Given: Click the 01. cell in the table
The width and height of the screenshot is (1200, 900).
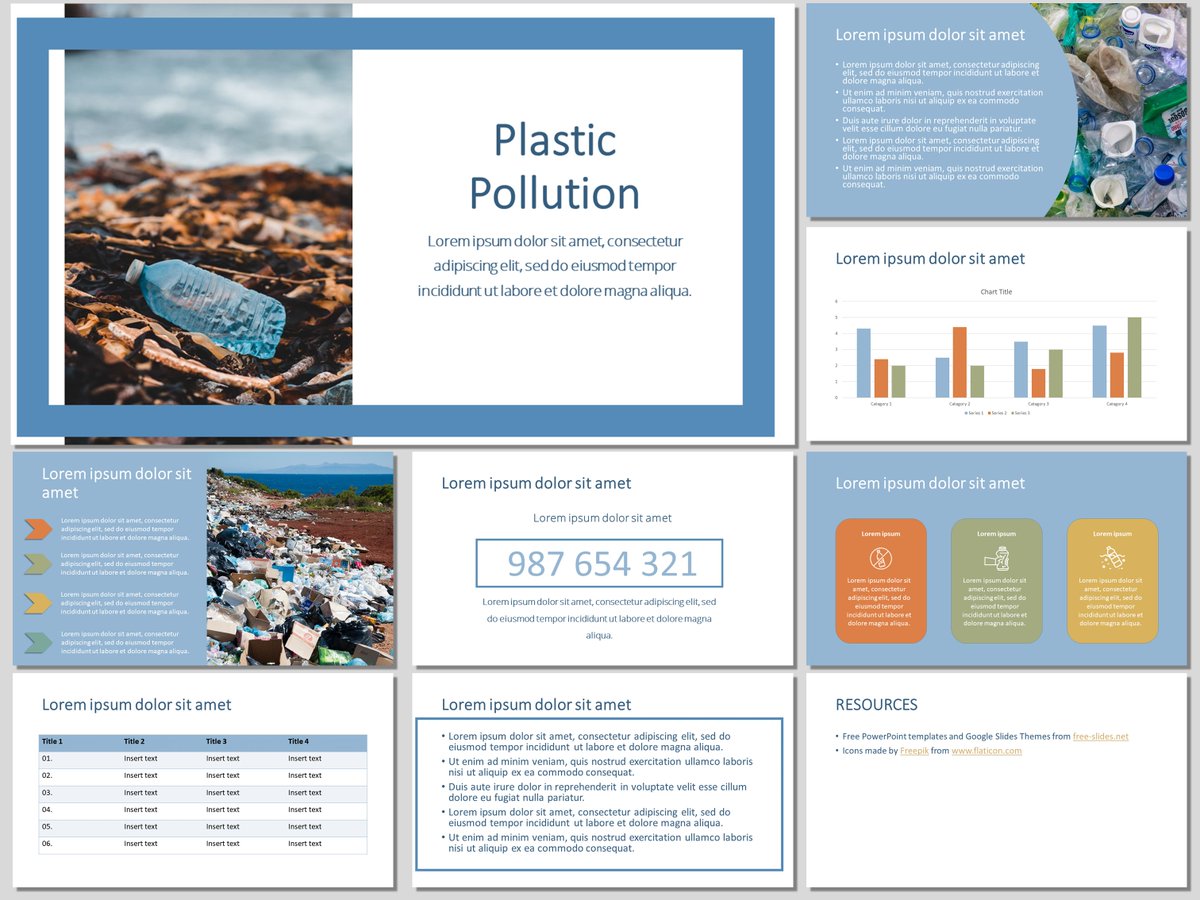Looking at the screenshot, I should [47, 758].
